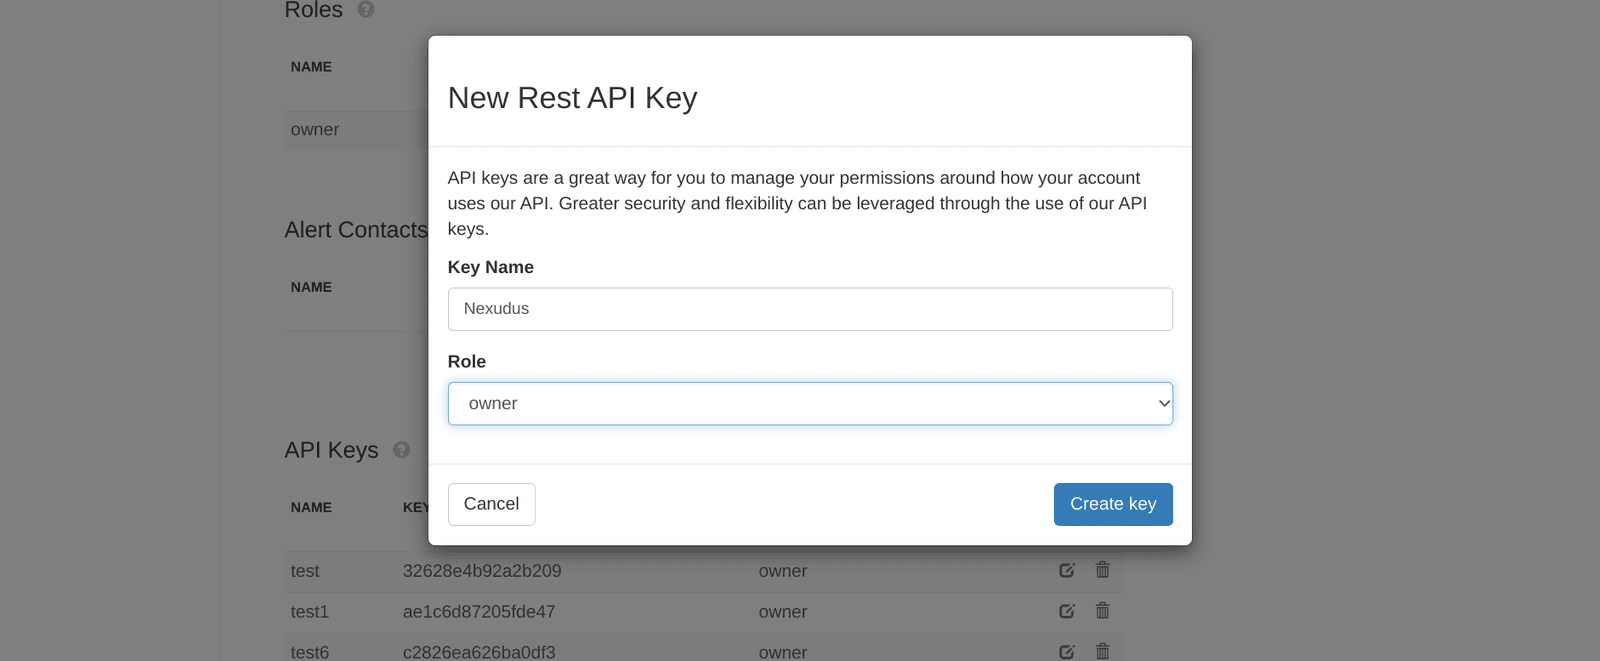Image resolution: width=1600 pixels, height=661 pixels.
Task: Click the NAME column header under API Keys
Action: pyautogui.click(x=311, y=507)
